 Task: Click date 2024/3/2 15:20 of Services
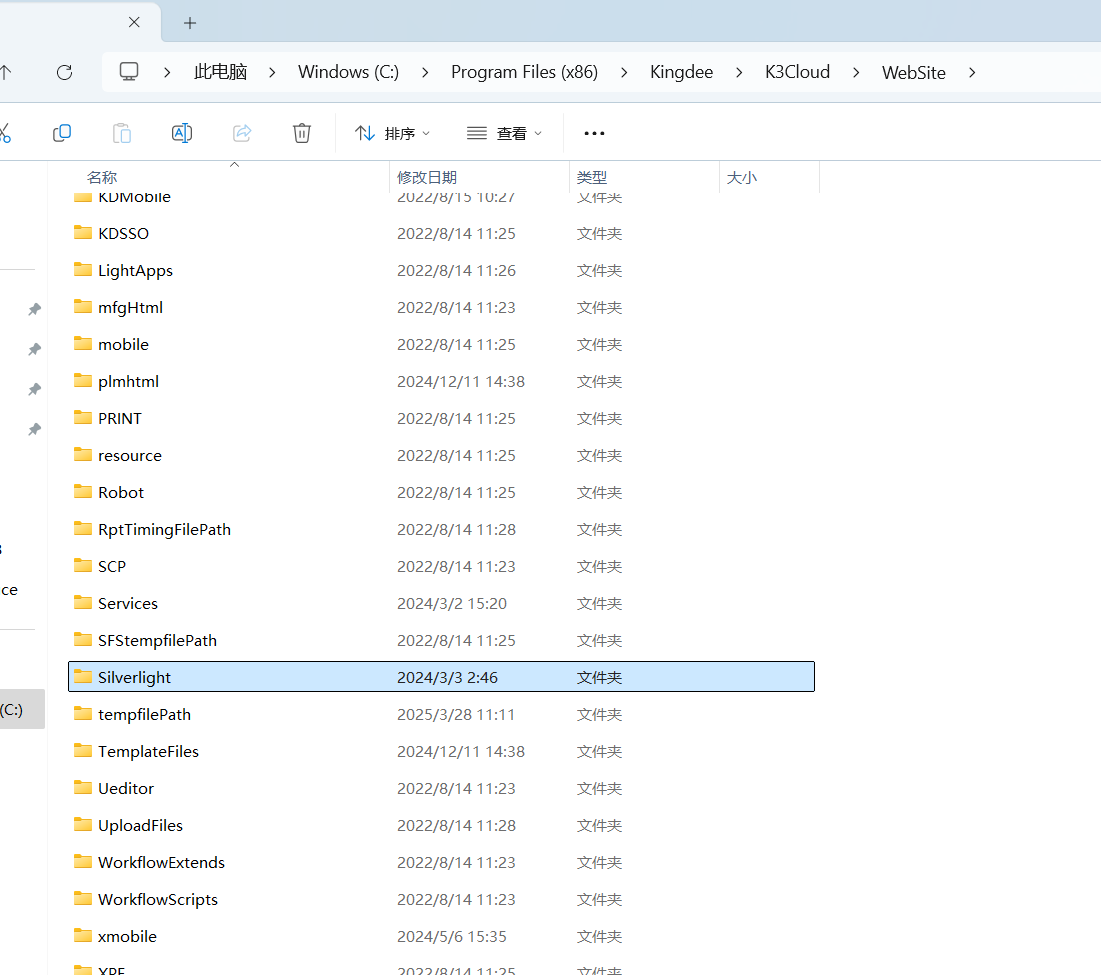[451, 604]
